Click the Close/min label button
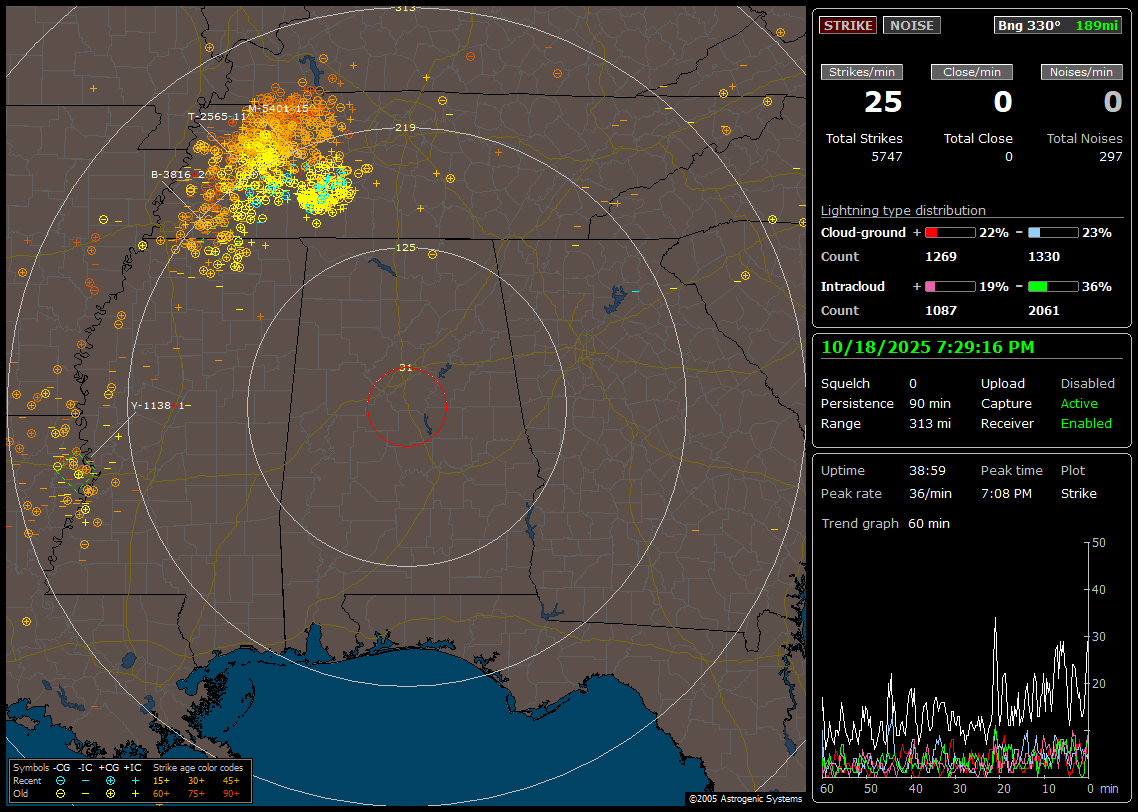The height and width of the screenshot is (812, 1138). 972,72
